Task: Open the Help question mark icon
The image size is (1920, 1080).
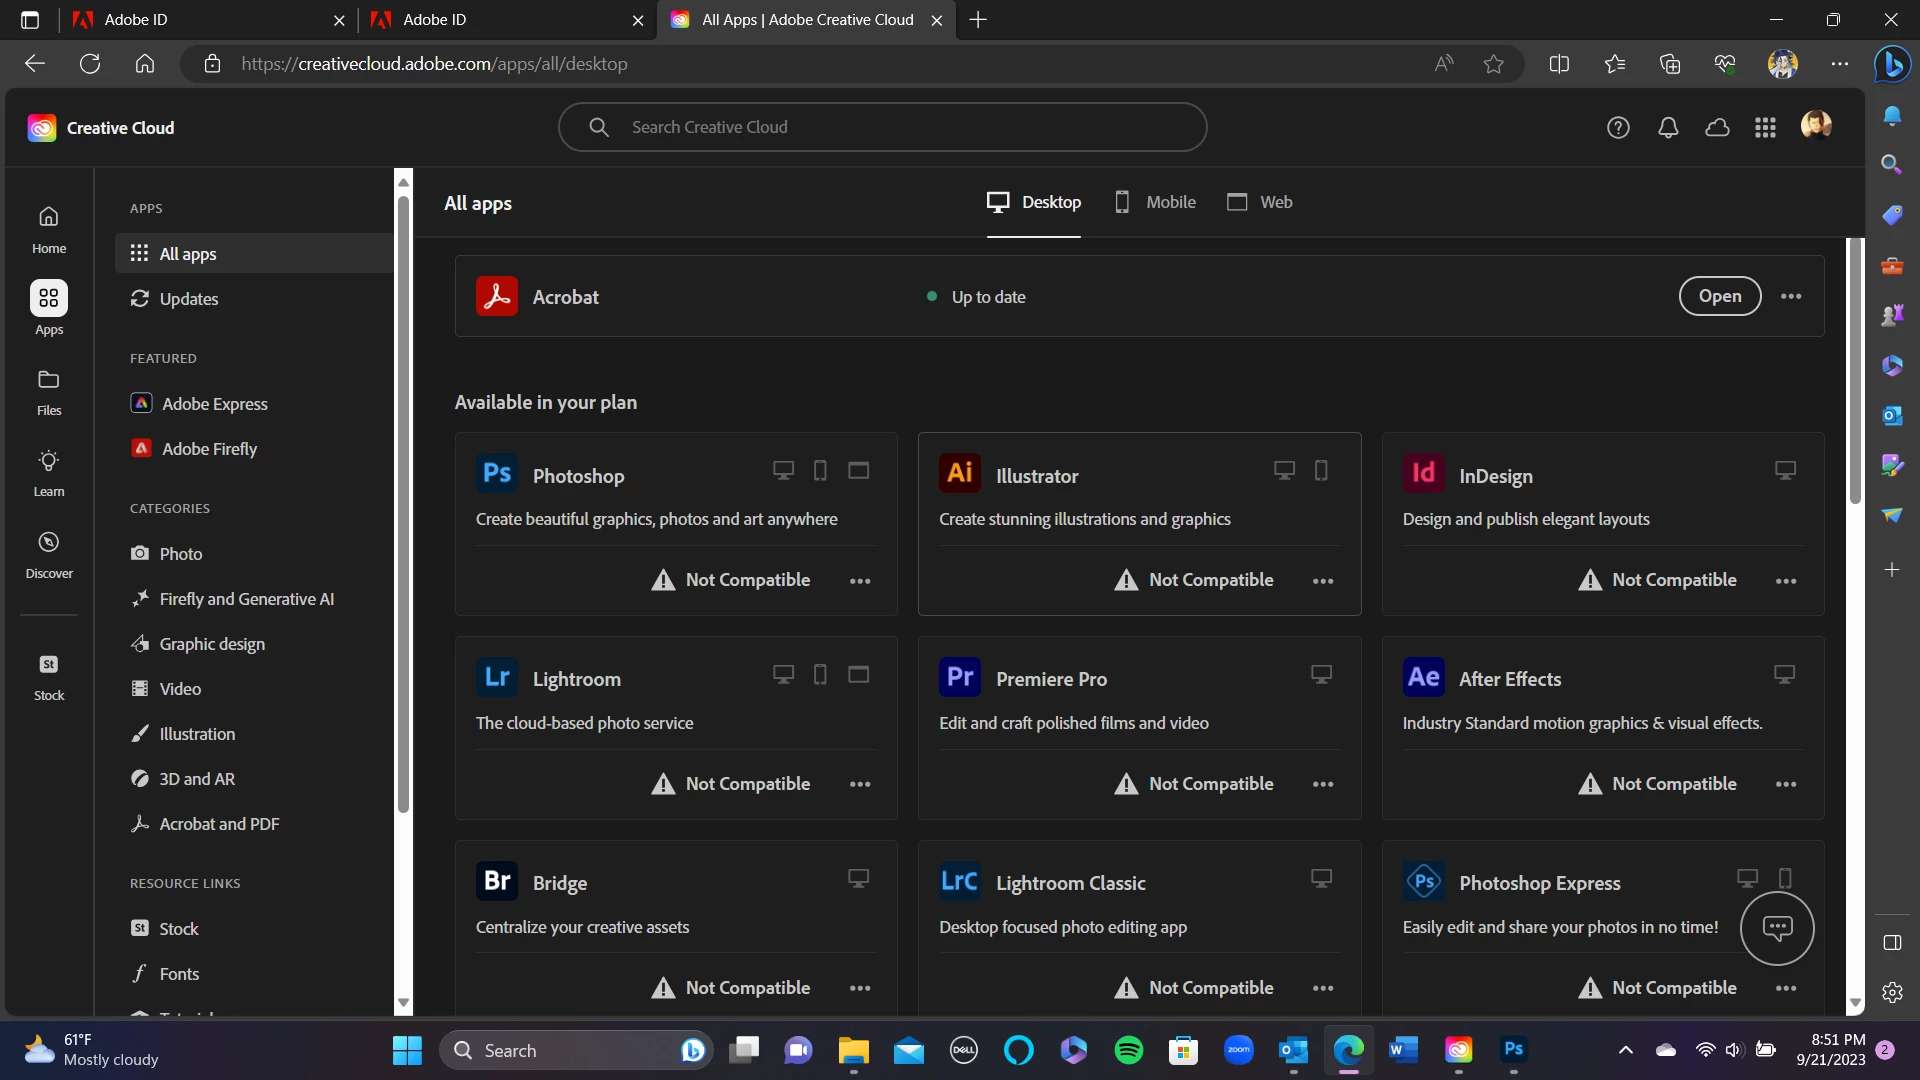Action: tap(1618, 128)
